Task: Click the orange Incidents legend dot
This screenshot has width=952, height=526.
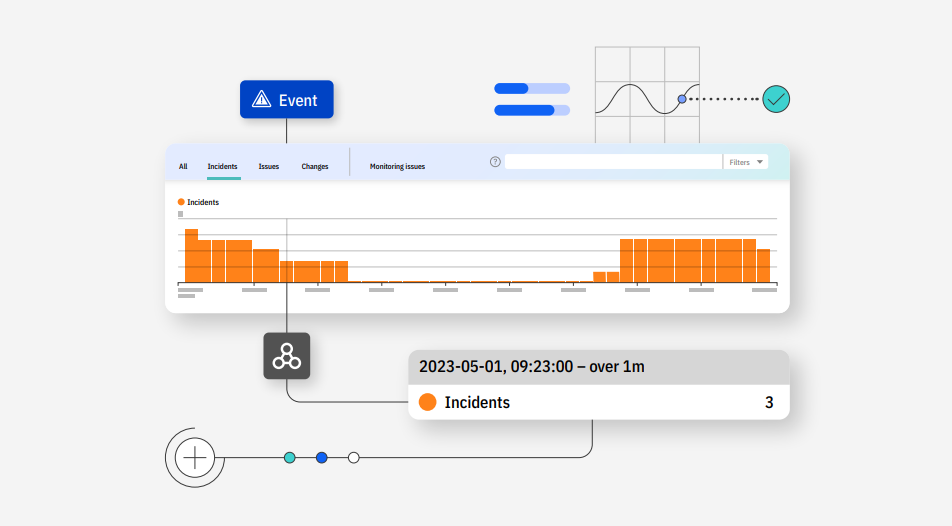Action: (x=181, y=202)
